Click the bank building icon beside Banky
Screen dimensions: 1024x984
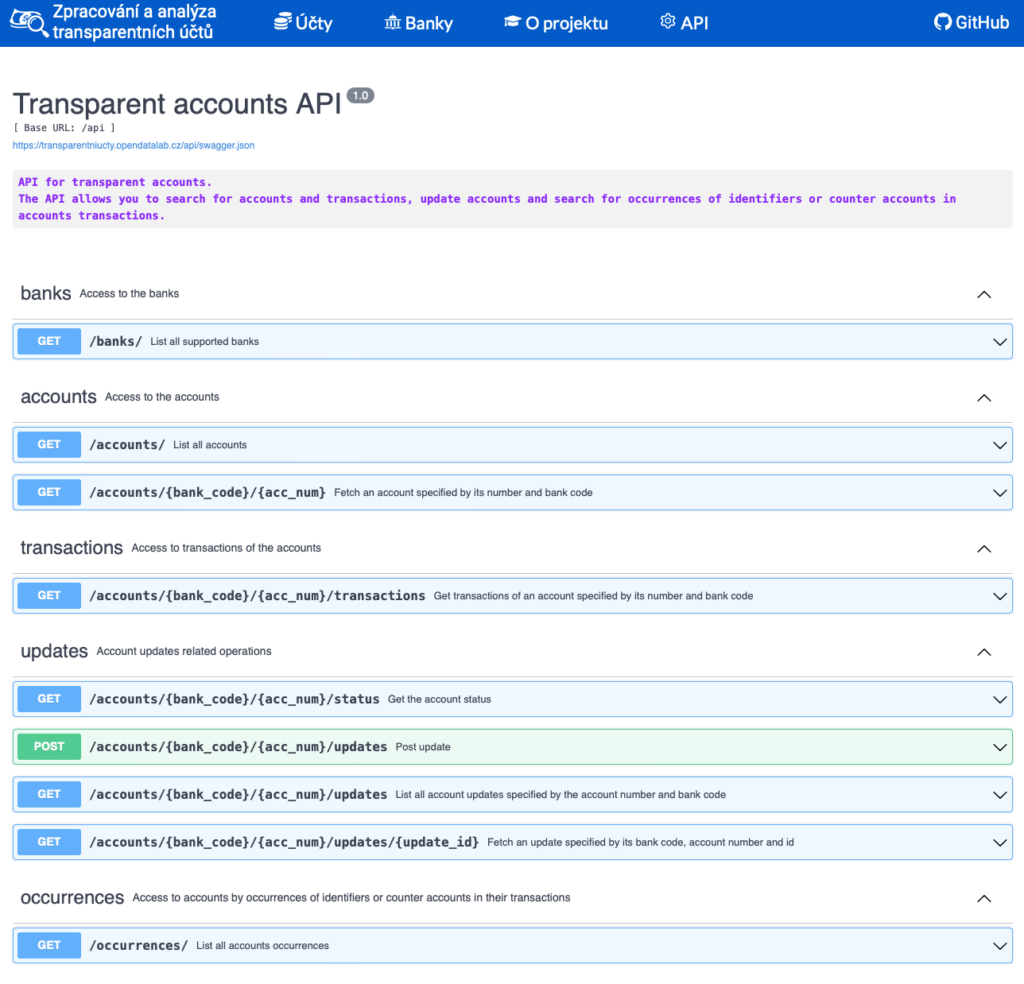tap(392, 22)
